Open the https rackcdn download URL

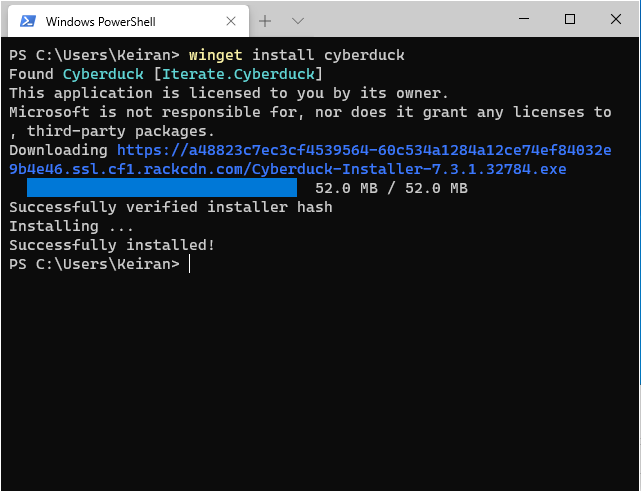pos(310,160)
